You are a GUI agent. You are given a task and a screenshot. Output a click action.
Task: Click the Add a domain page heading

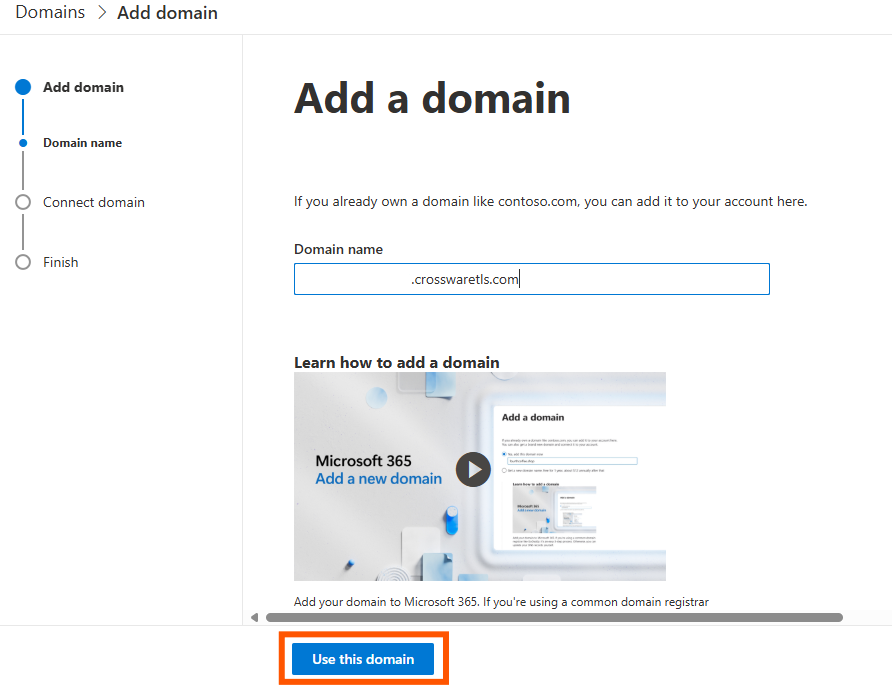432,99
